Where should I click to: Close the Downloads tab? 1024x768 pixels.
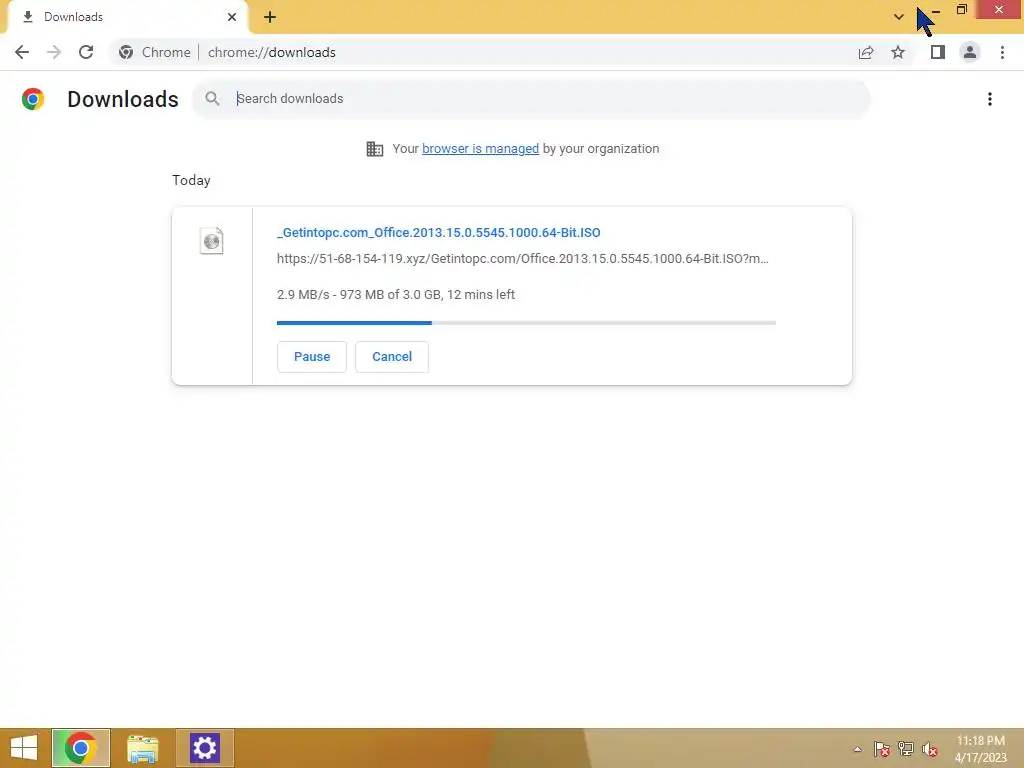[232, 17]
